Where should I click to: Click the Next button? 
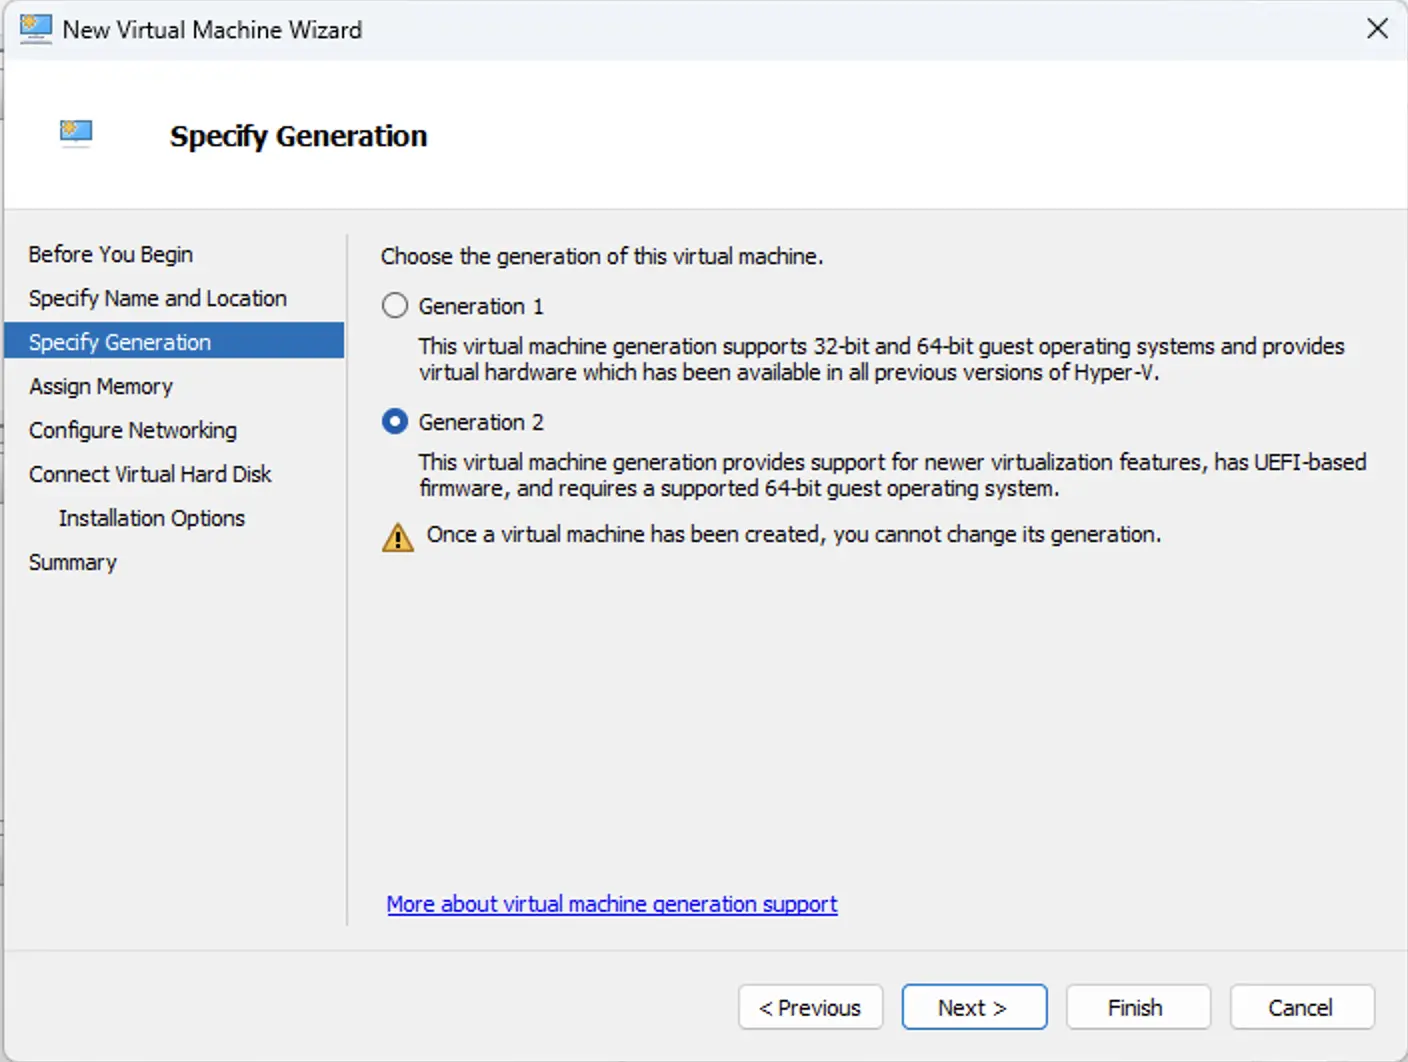(x=974, y=1007)
